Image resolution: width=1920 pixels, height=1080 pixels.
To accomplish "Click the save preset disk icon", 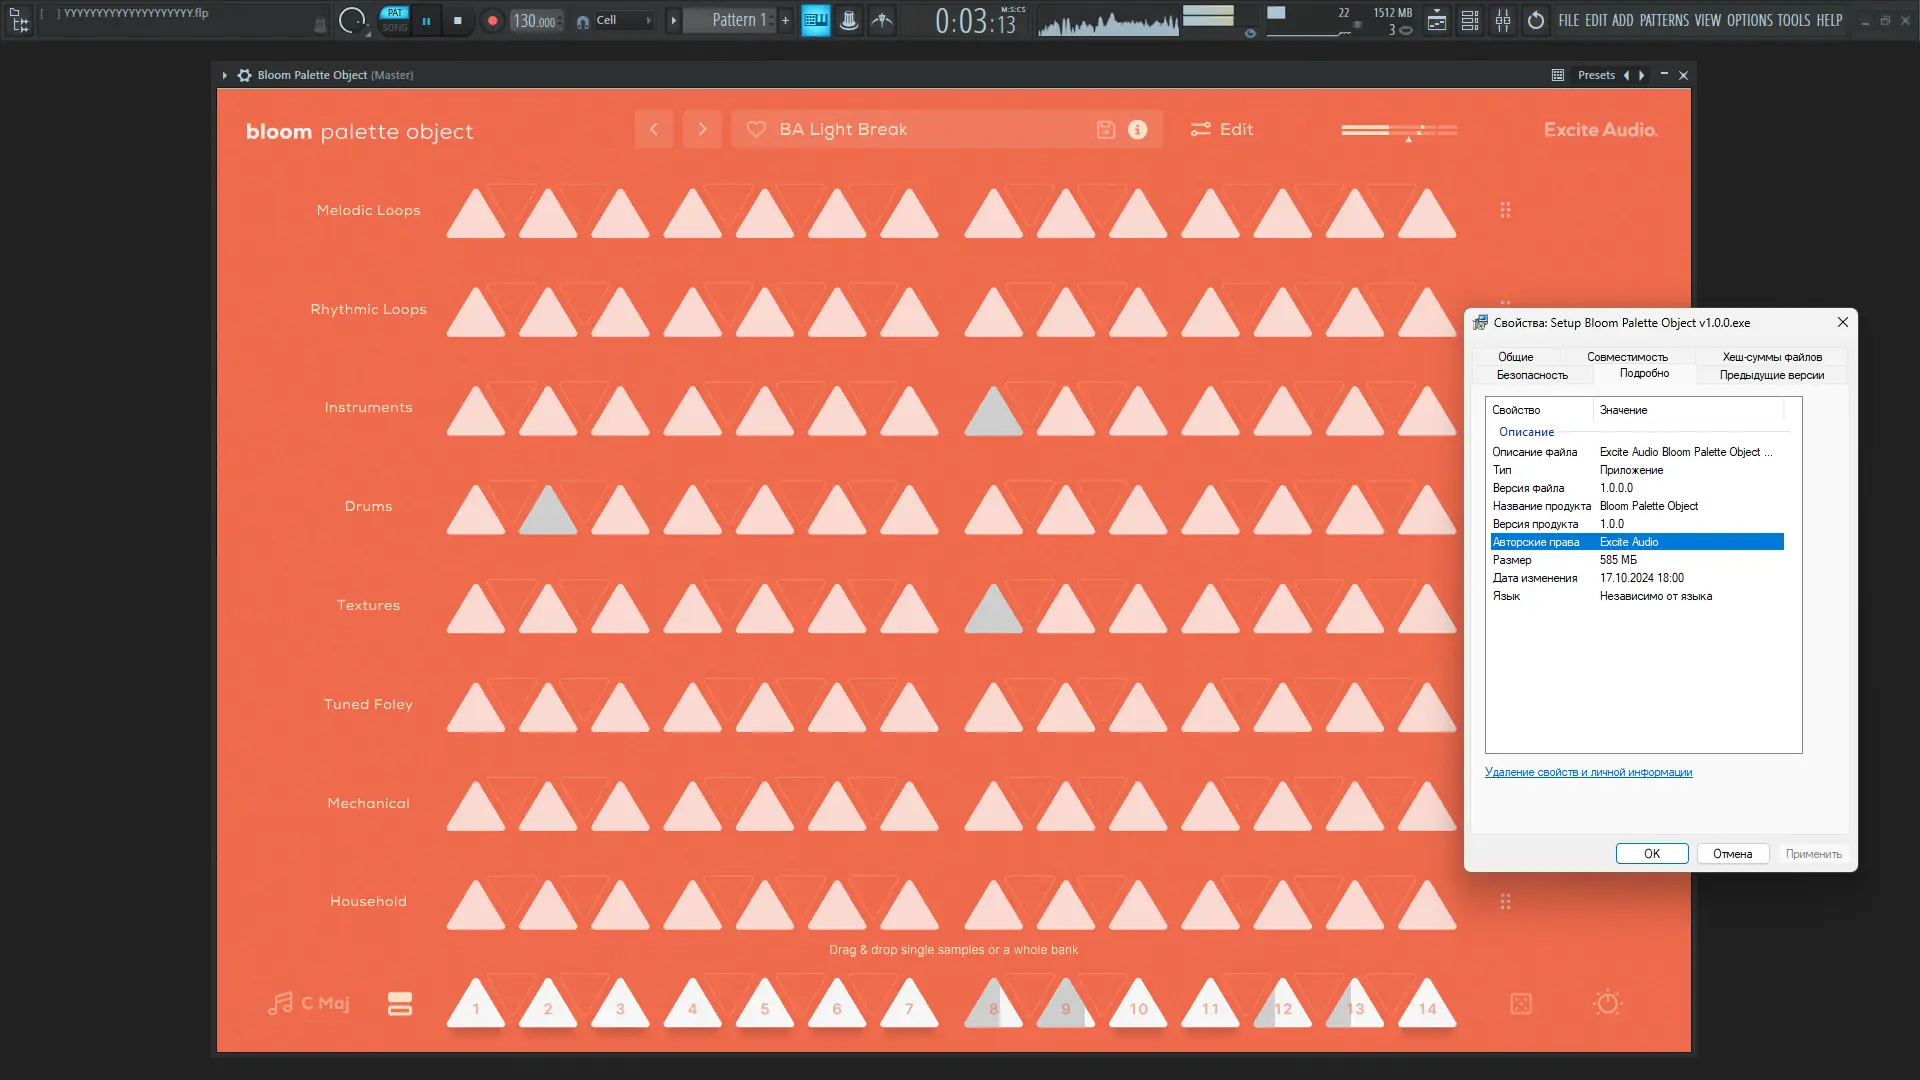I will coord(1106,130).
